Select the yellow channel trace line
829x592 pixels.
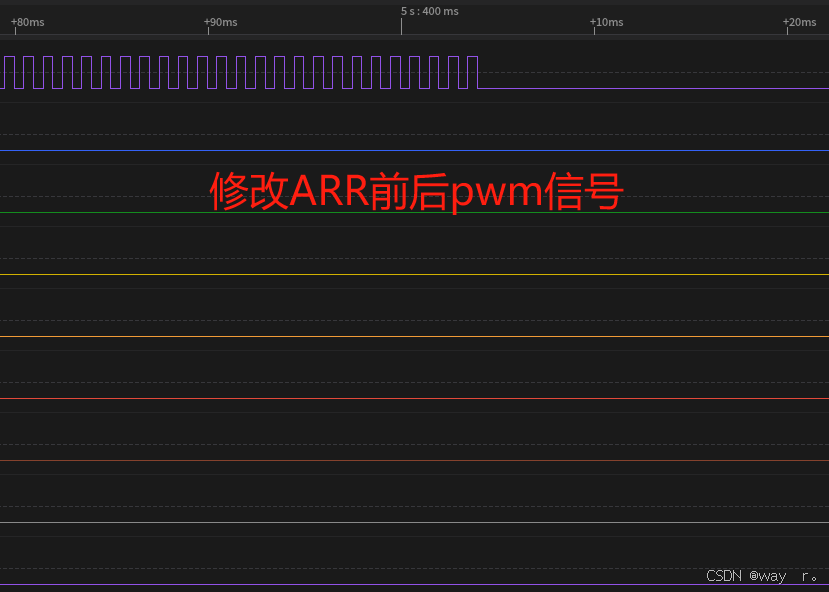pos(400,273)
